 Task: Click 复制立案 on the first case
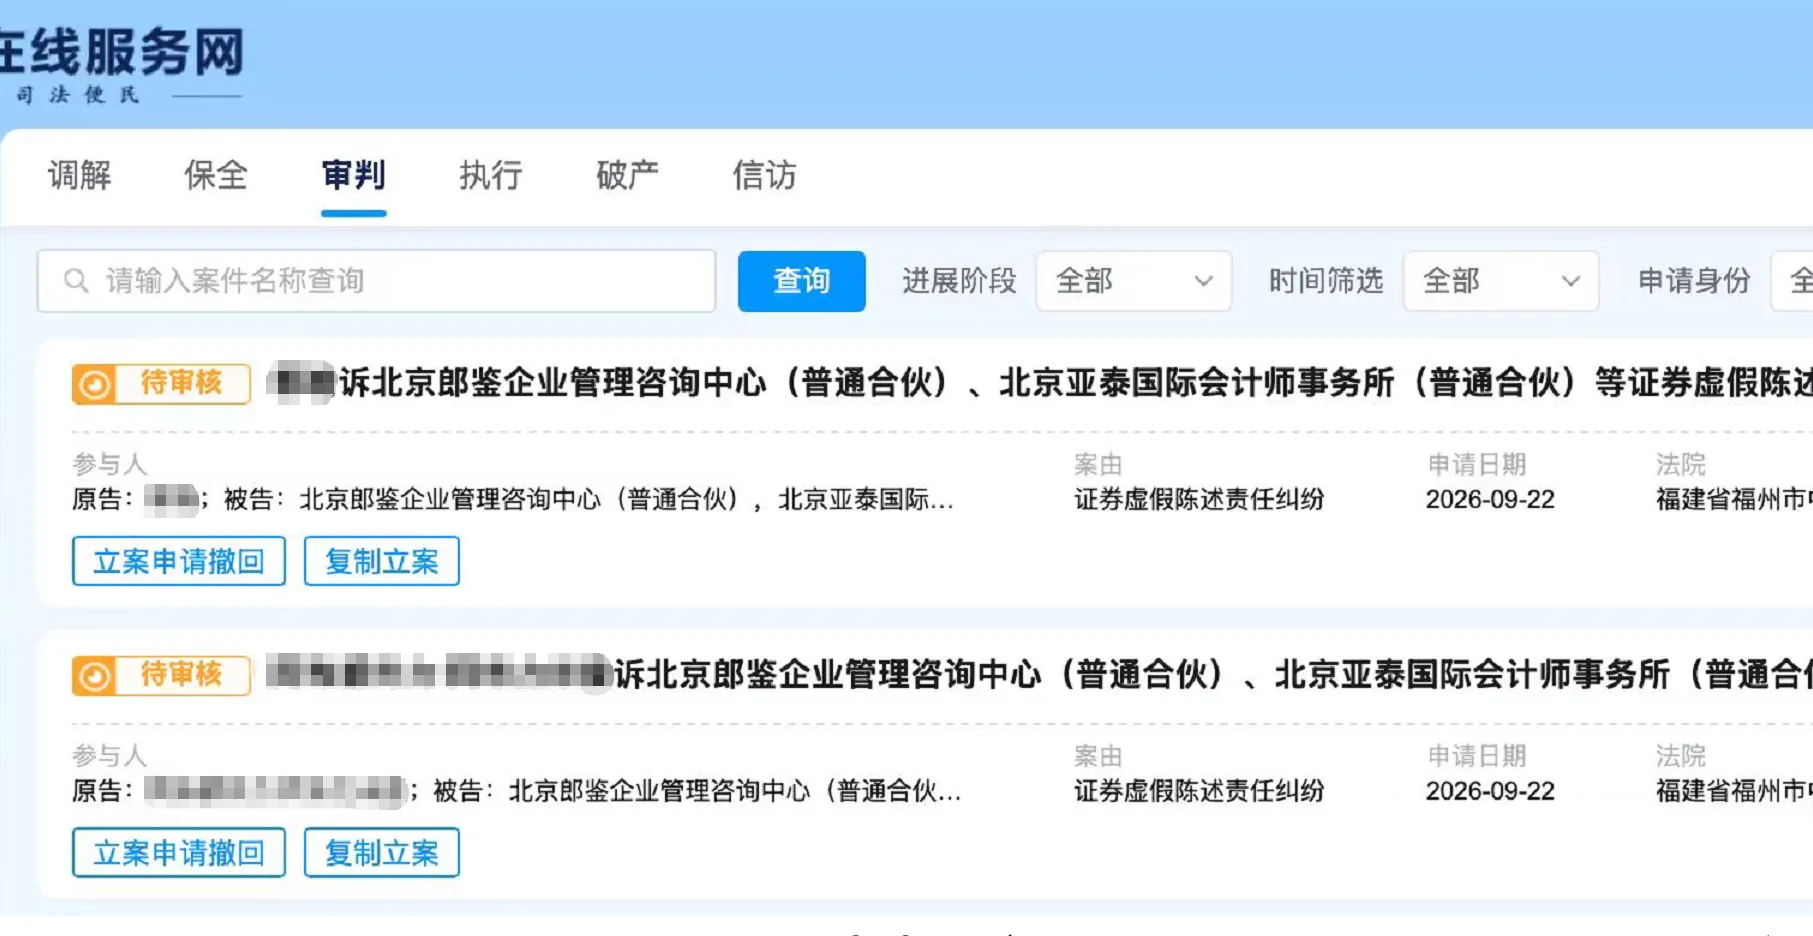pyautogui.click(x=382, y=561)
